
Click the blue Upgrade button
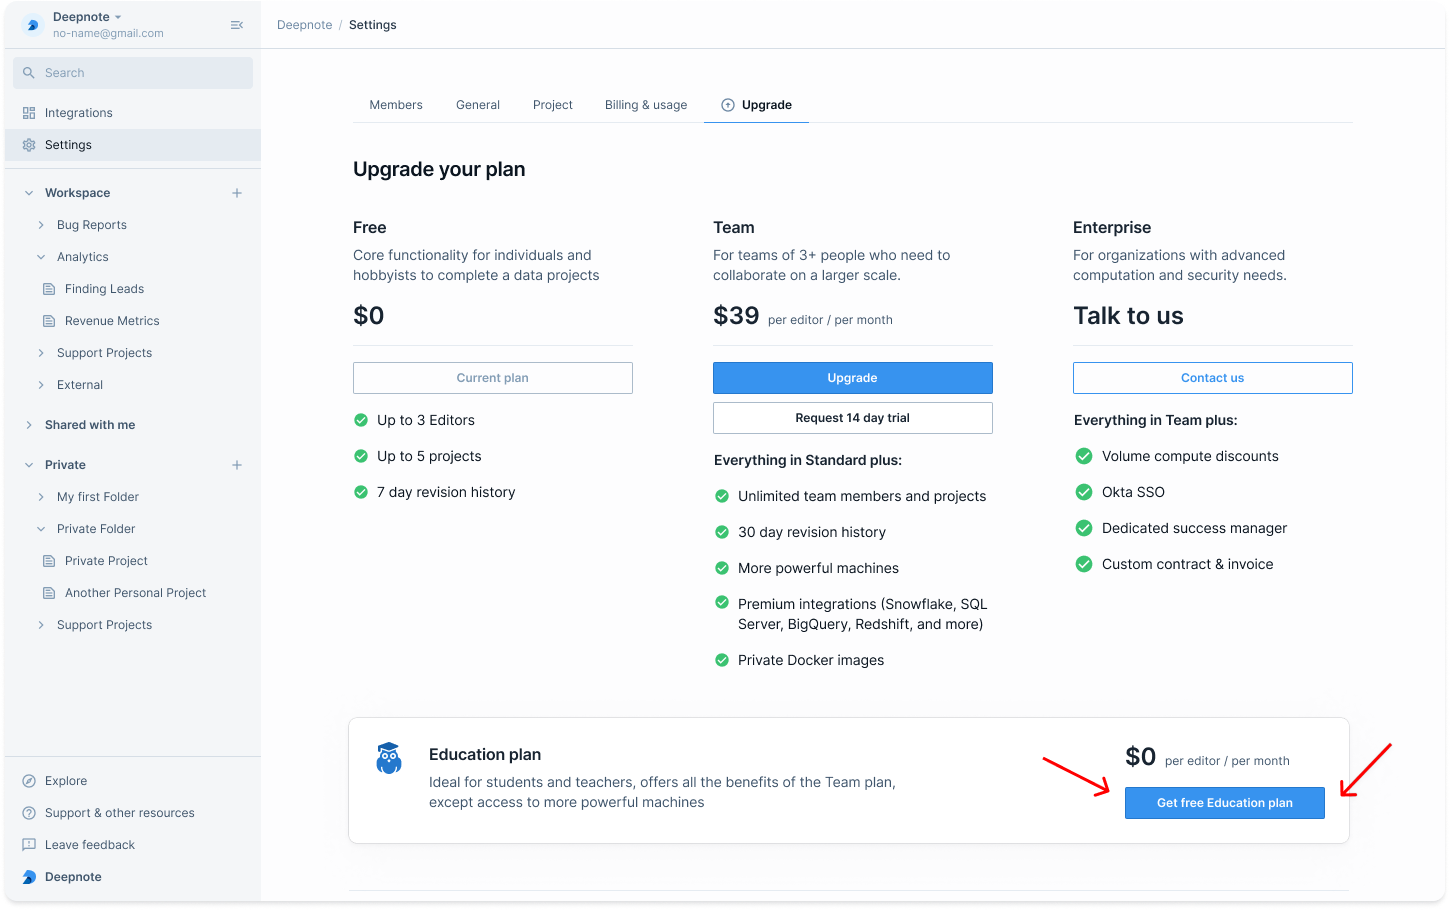click(x=853, y=378)
